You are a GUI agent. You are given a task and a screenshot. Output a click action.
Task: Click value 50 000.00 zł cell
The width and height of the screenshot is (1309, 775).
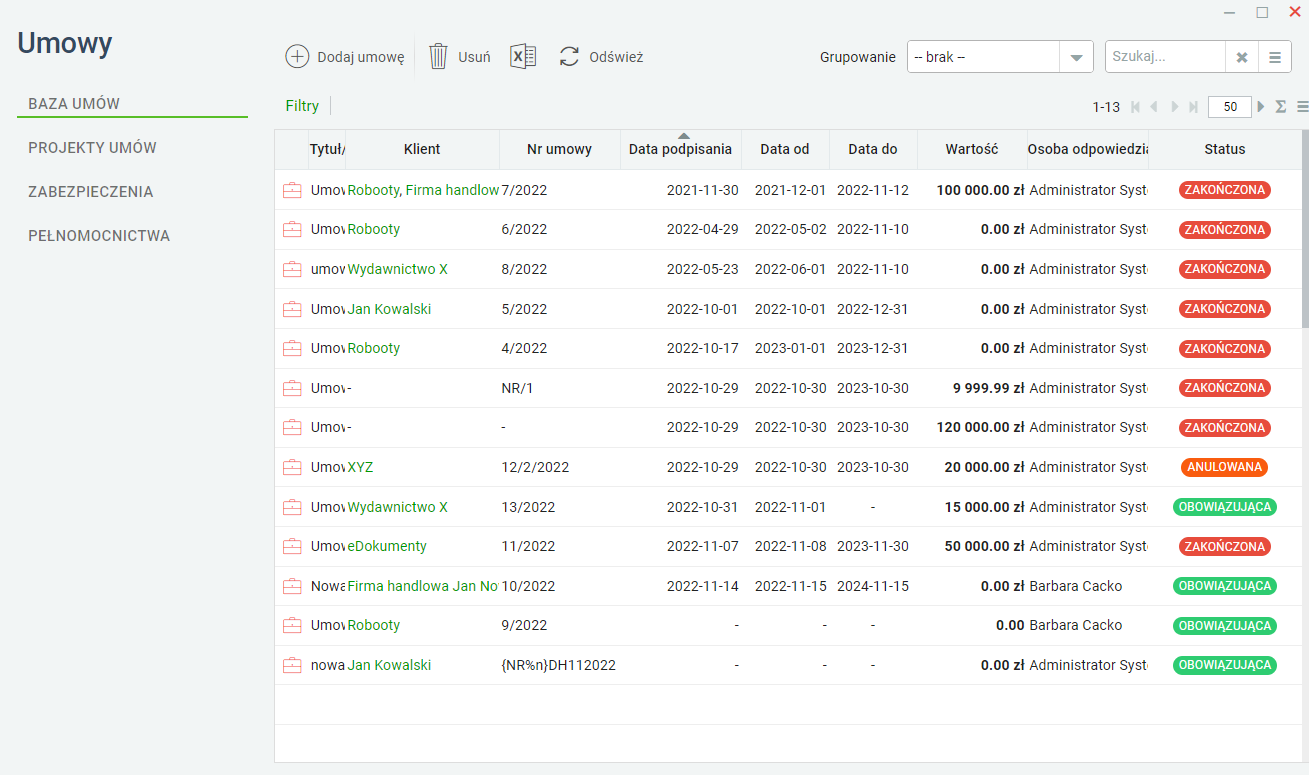point(985,546)
